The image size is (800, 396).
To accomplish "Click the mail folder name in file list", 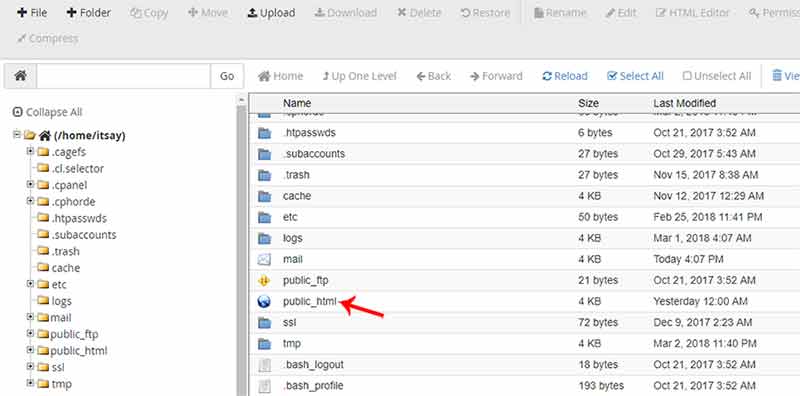I will [x=293, y=259].
